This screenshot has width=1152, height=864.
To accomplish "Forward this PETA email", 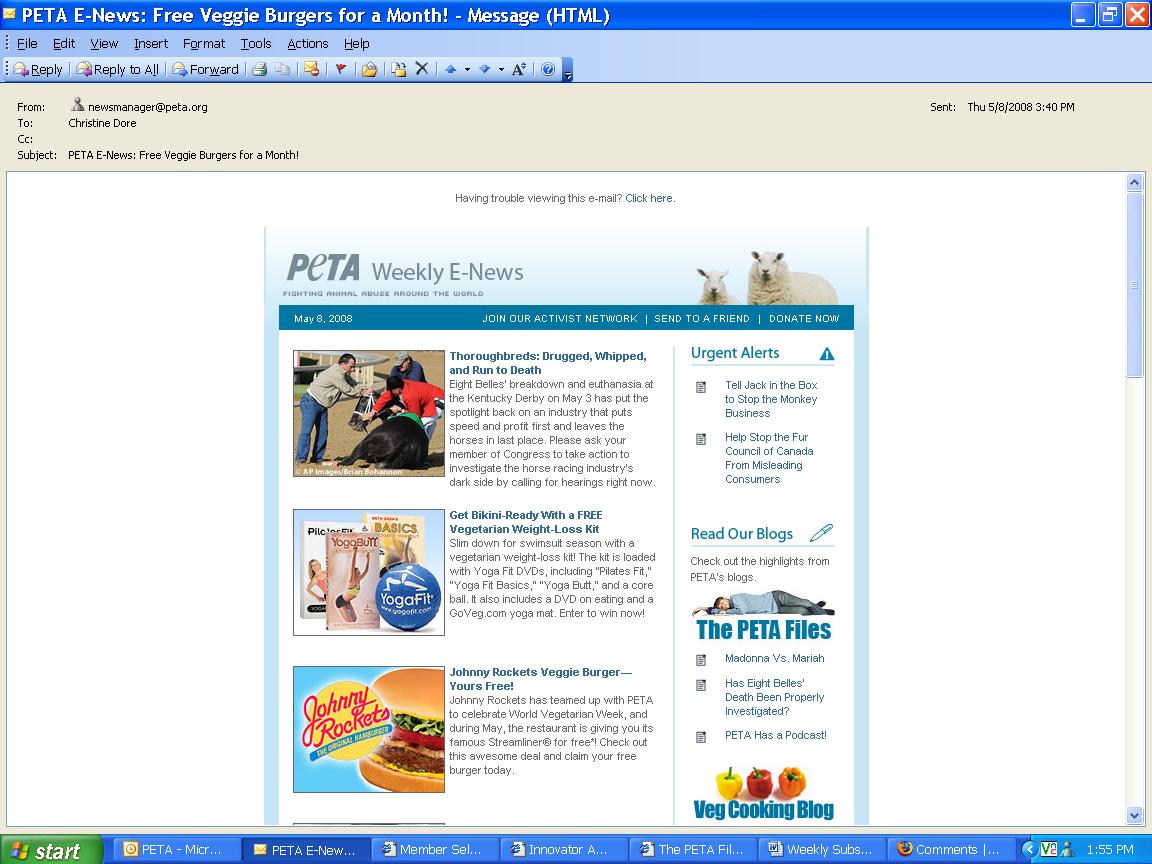I will (x=206, y=69).
